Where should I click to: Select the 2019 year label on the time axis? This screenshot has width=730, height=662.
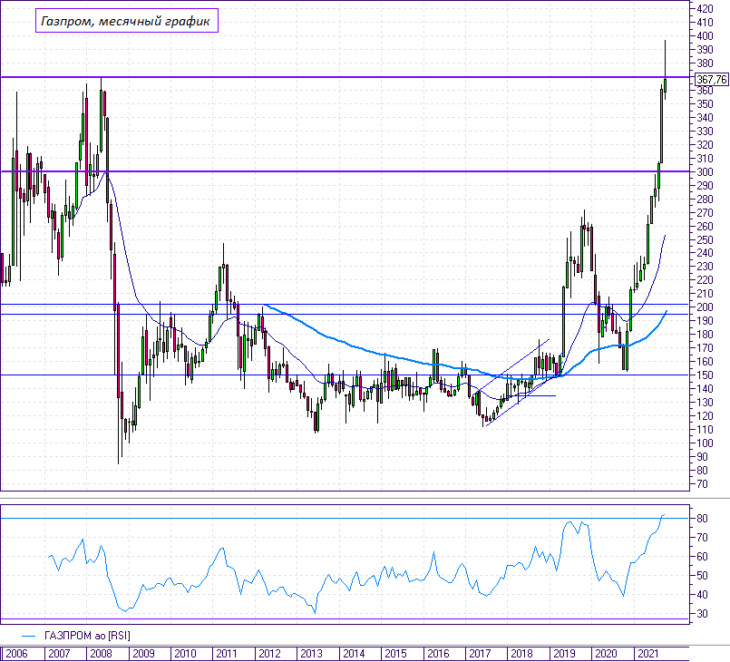[x=564, y=654]
